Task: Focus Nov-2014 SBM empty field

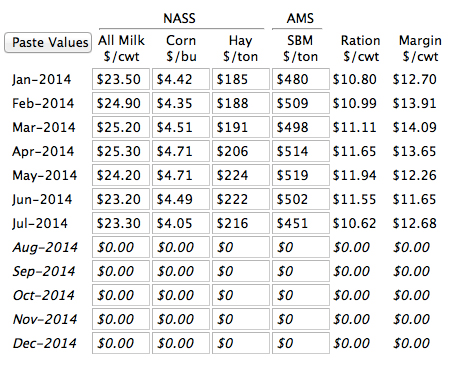Action: point(301,319)
